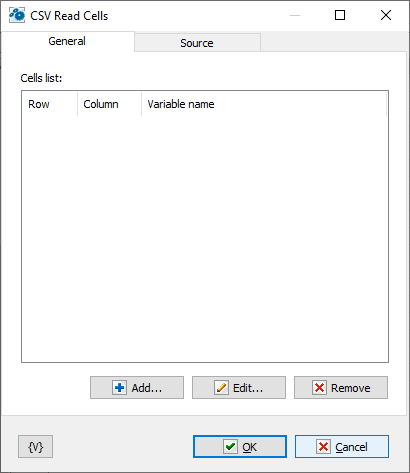Maximize the CSV Read Cells window
The image size is (410, 473).
click(340, 15)
